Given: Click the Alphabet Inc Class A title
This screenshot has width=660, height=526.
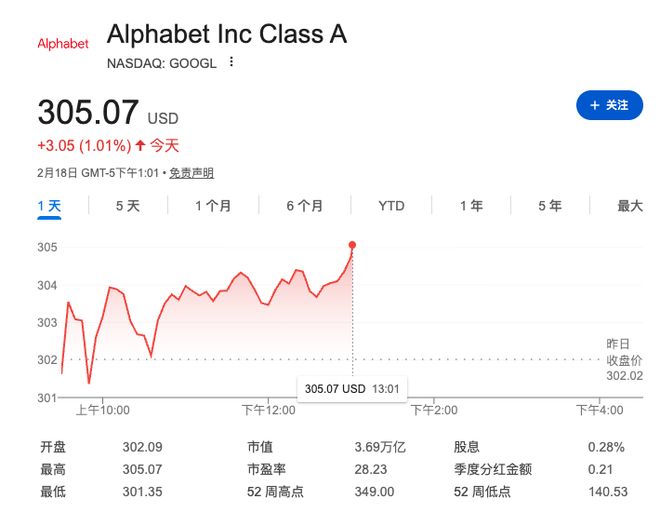Looking at the screenshot, I should coord(227,34).
